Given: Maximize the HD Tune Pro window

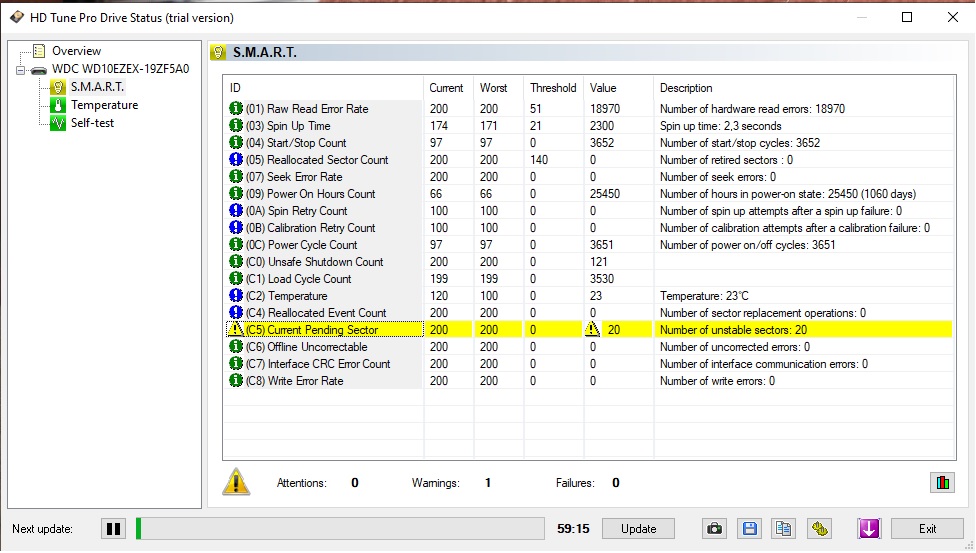Looking at the screenshot, I should 907,17.
